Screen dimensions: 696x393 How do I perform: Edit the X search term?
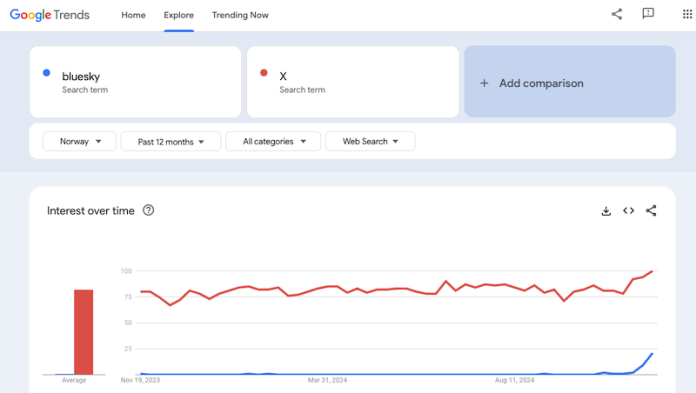353,82
